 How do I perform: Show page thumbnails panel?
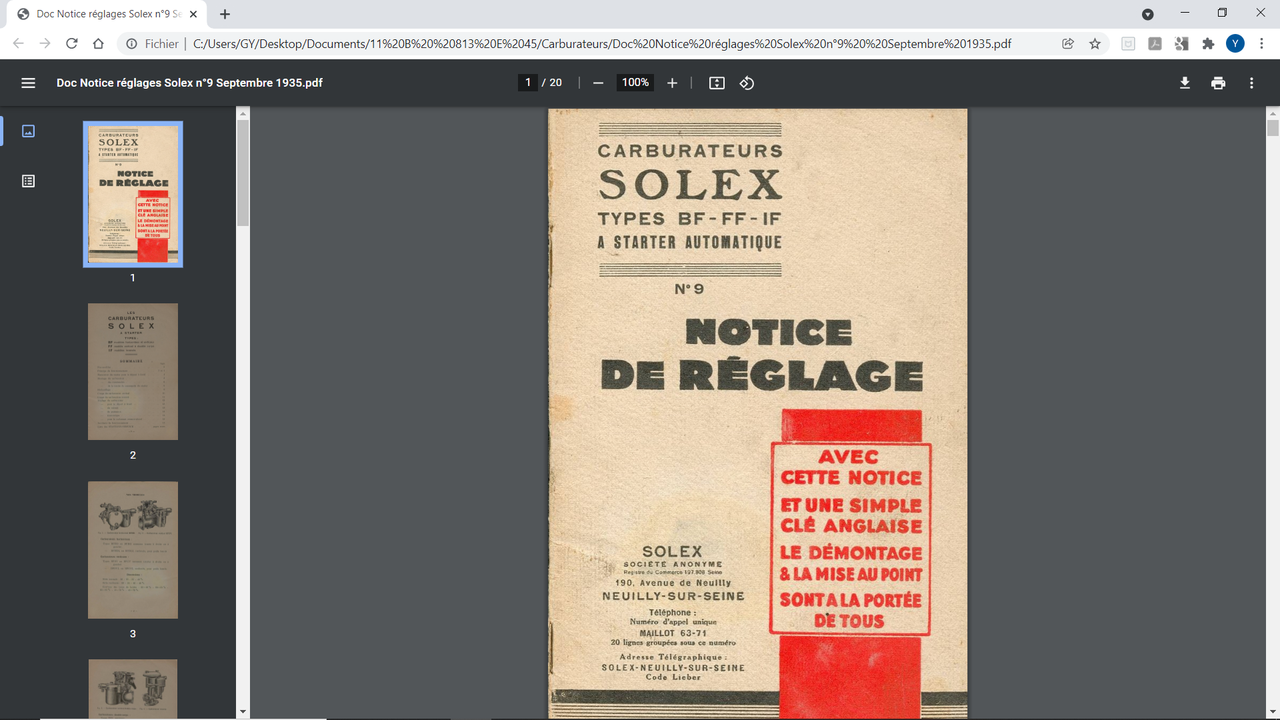pyautogui.click(x=28, y=131)
